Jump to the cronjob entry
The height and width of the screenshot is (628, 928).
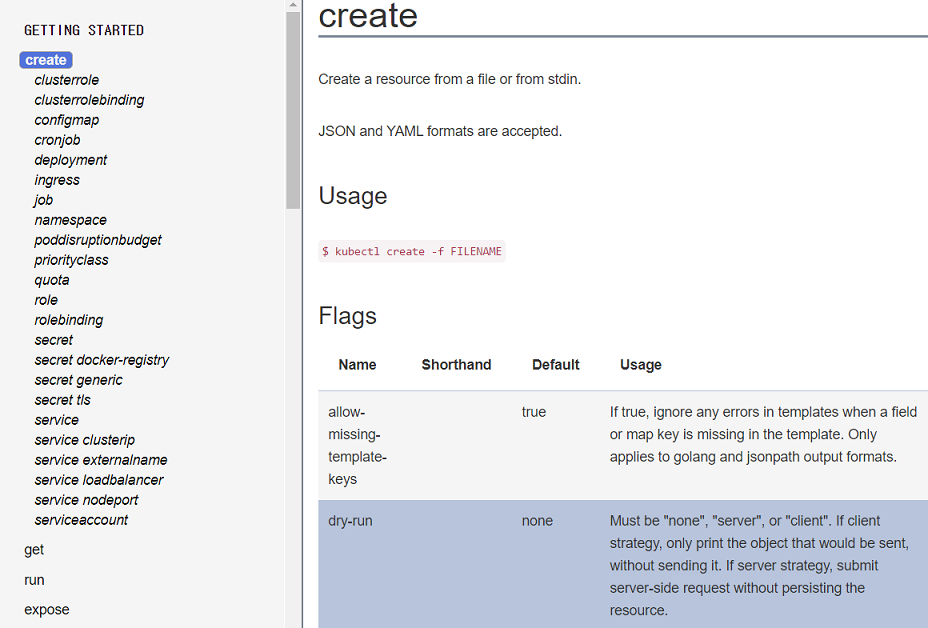coord(57,140)
